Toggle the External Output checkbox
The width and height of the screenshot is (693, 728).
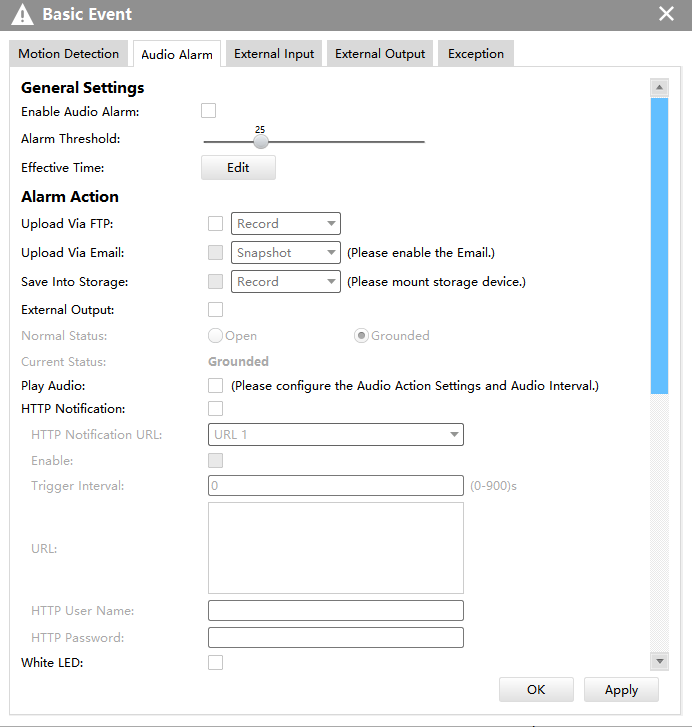(x=215, y=310)
